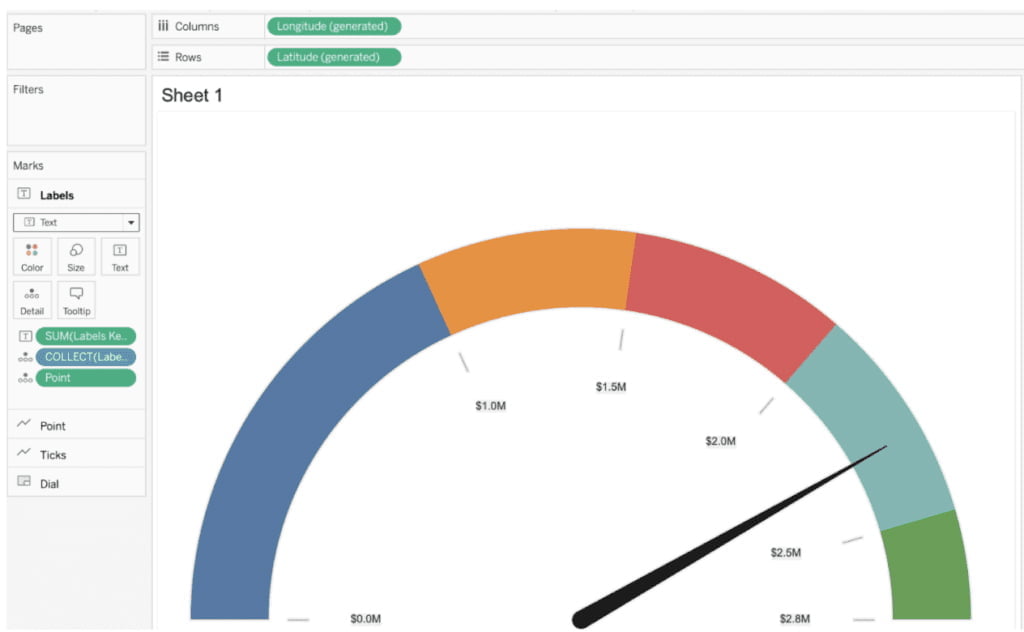Open the Size mark card

76,256
